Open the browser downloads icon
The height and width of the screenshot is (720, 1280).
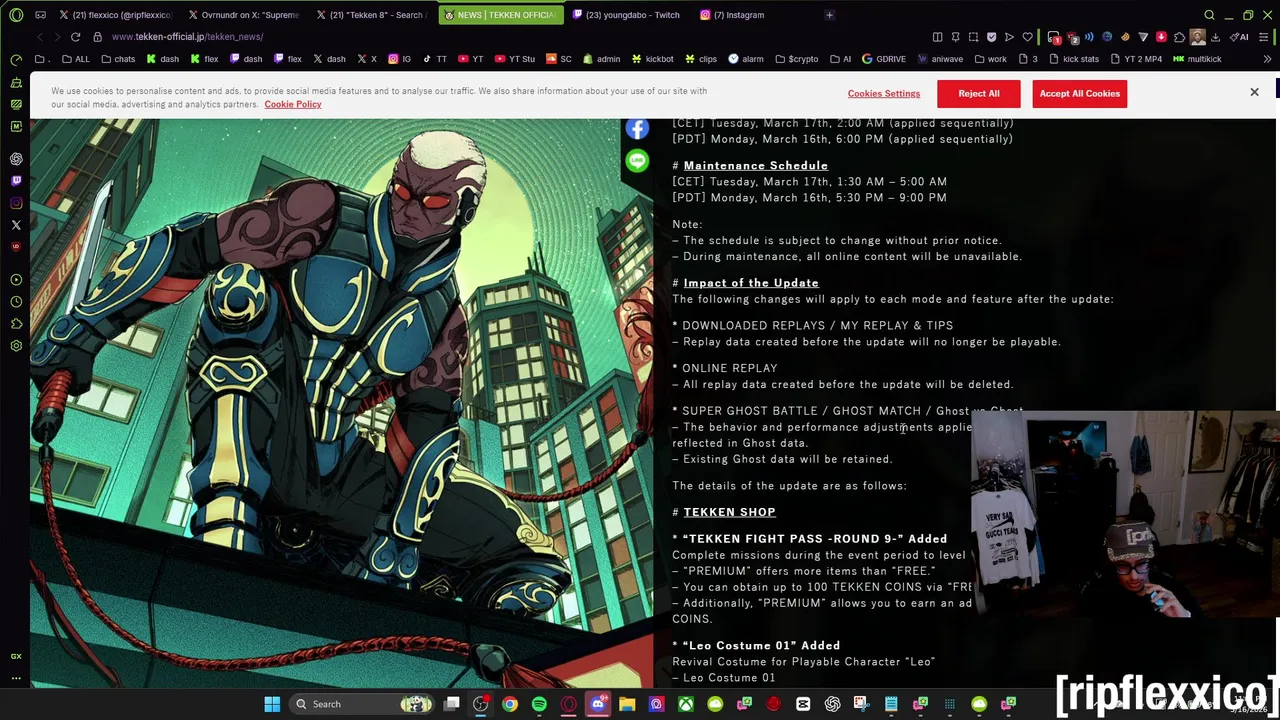1215,37
